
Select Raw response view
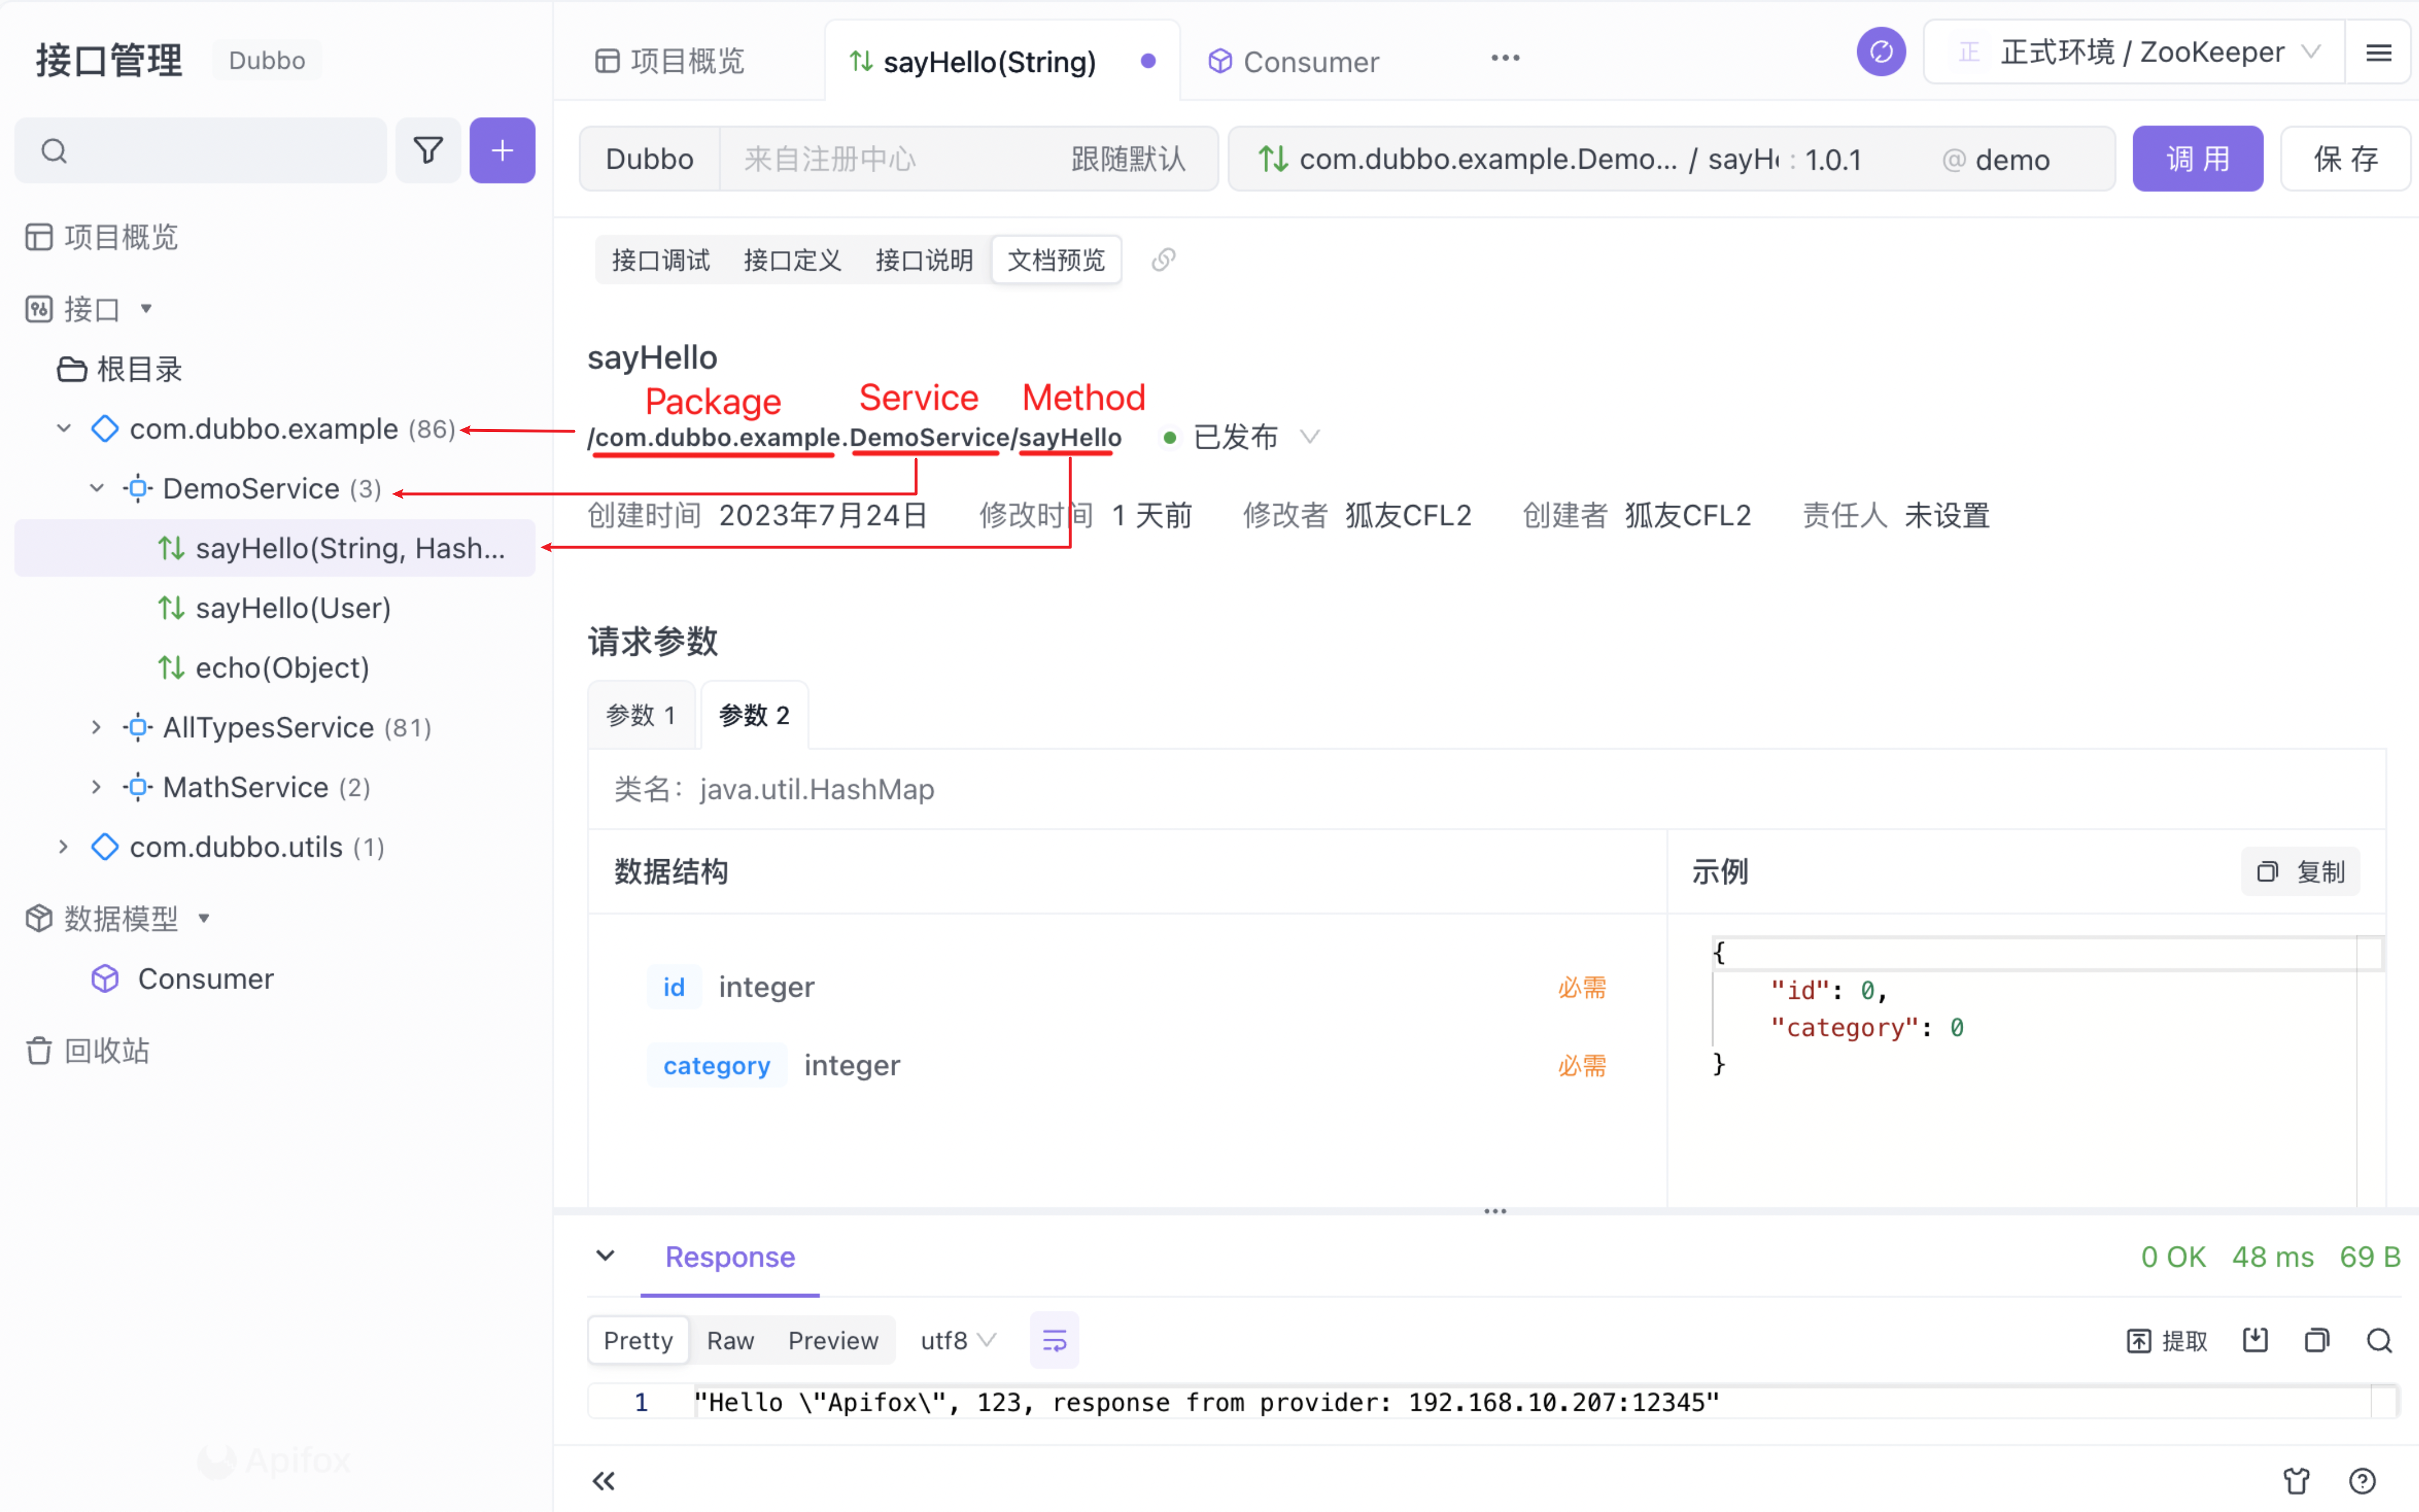click(730, 1340)
